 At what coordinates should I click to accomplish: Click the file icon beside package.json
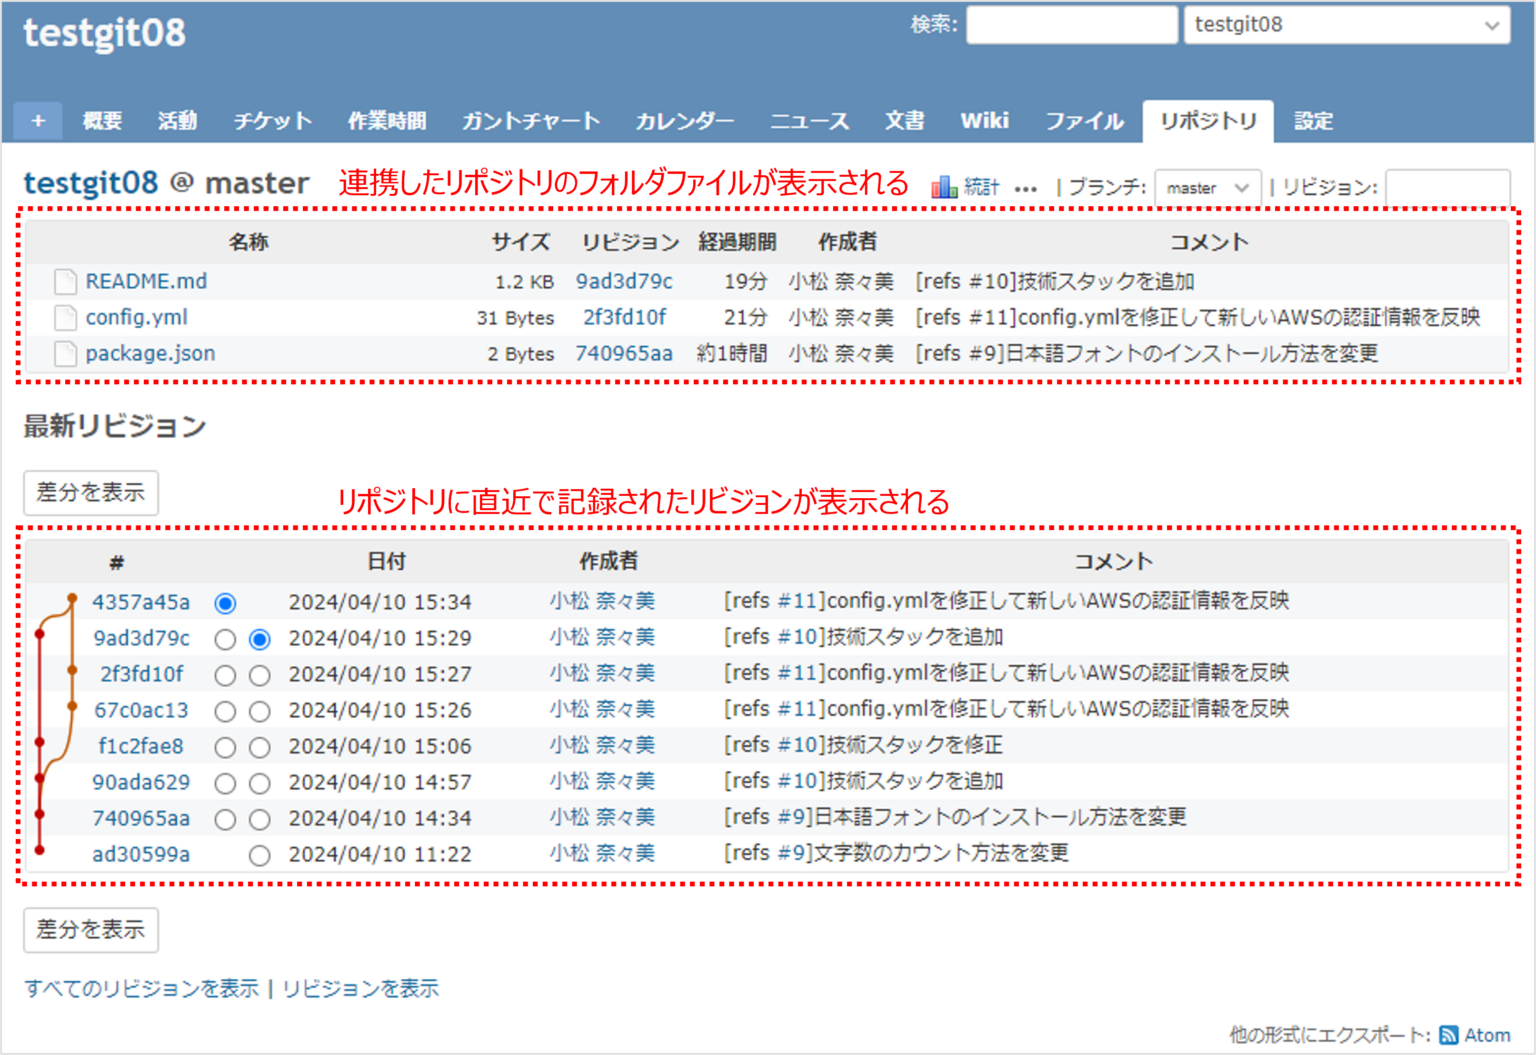point(64,353)
